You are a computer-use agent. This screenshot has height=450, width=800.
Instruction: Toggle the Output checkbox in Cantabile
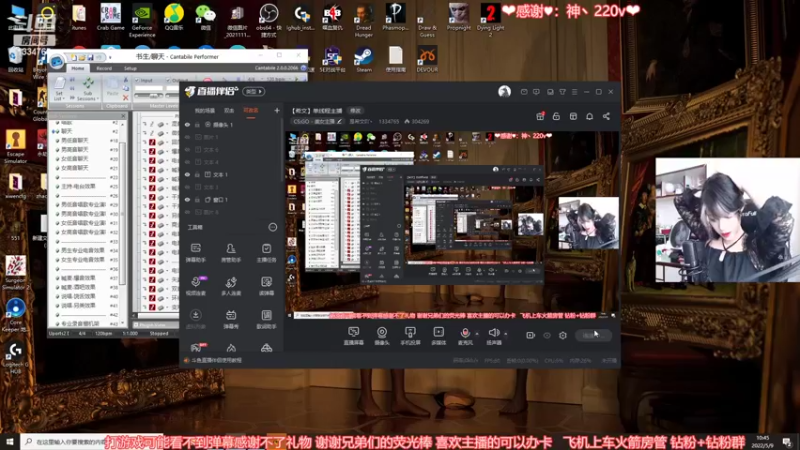(x=168, y=80)
